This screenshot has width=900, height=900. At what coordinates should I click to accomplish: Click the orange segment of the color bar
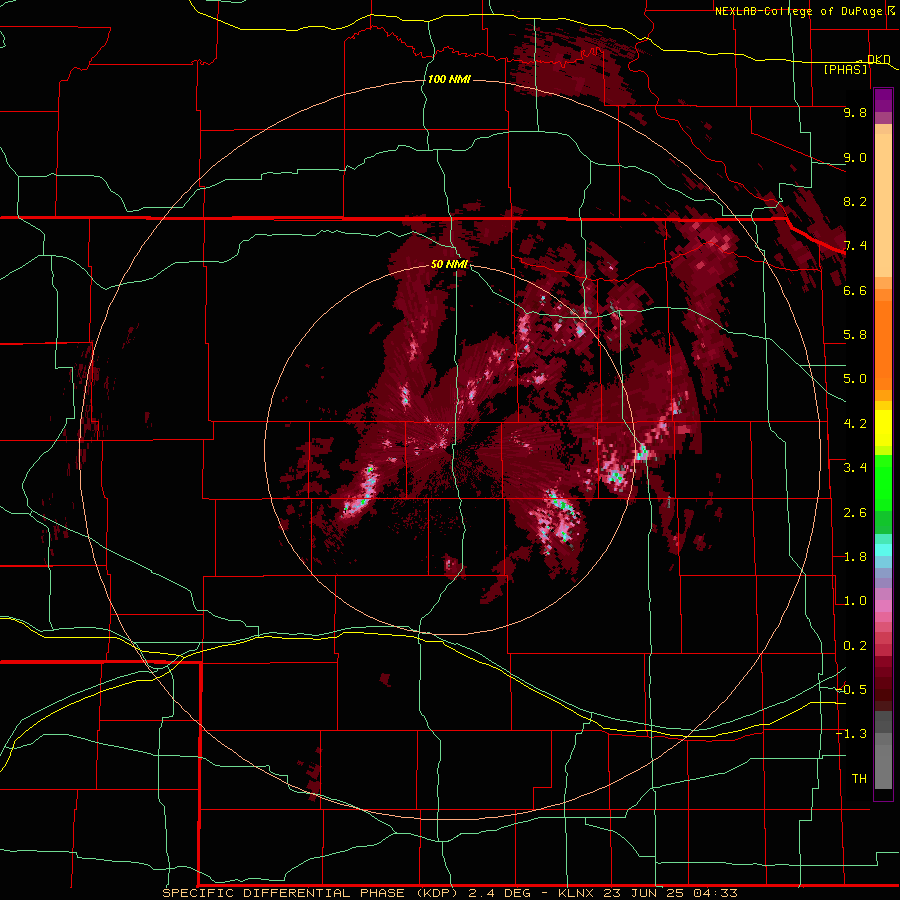(883, 345)
